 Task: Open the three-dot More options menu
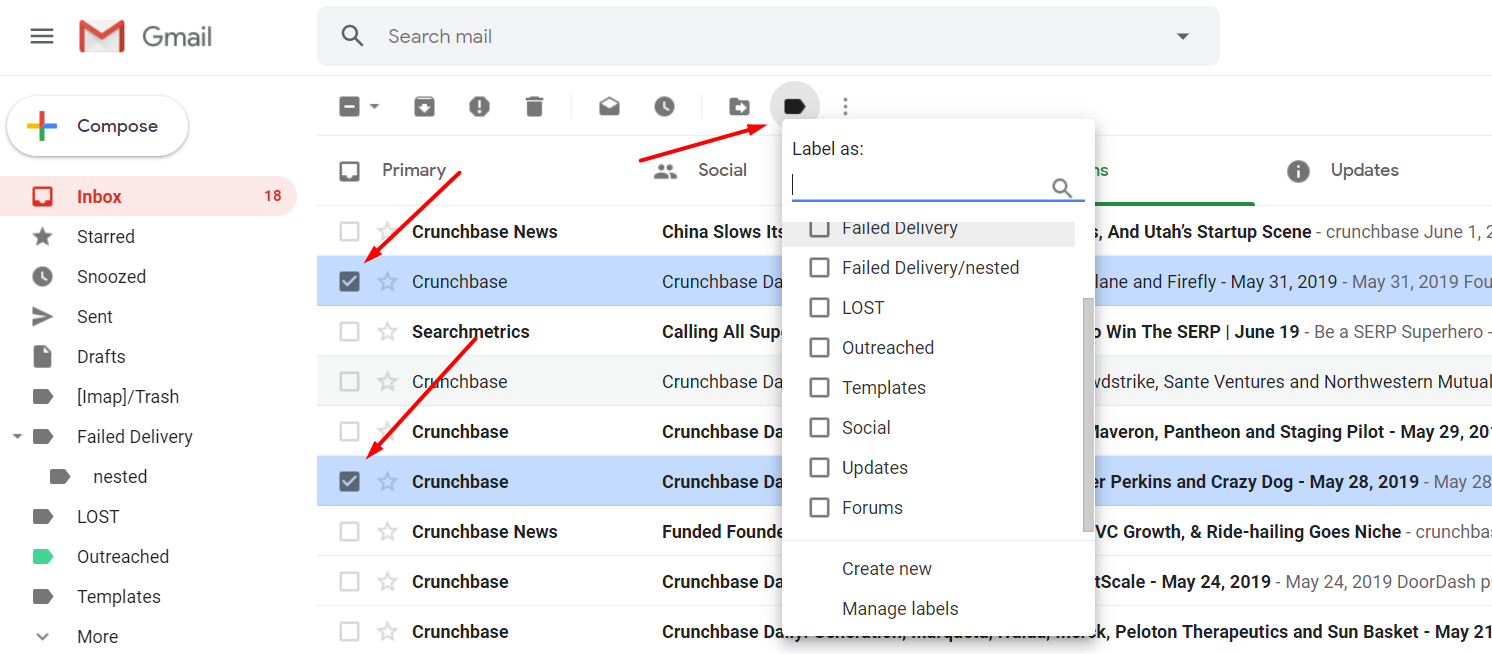(x=846, y=106)
